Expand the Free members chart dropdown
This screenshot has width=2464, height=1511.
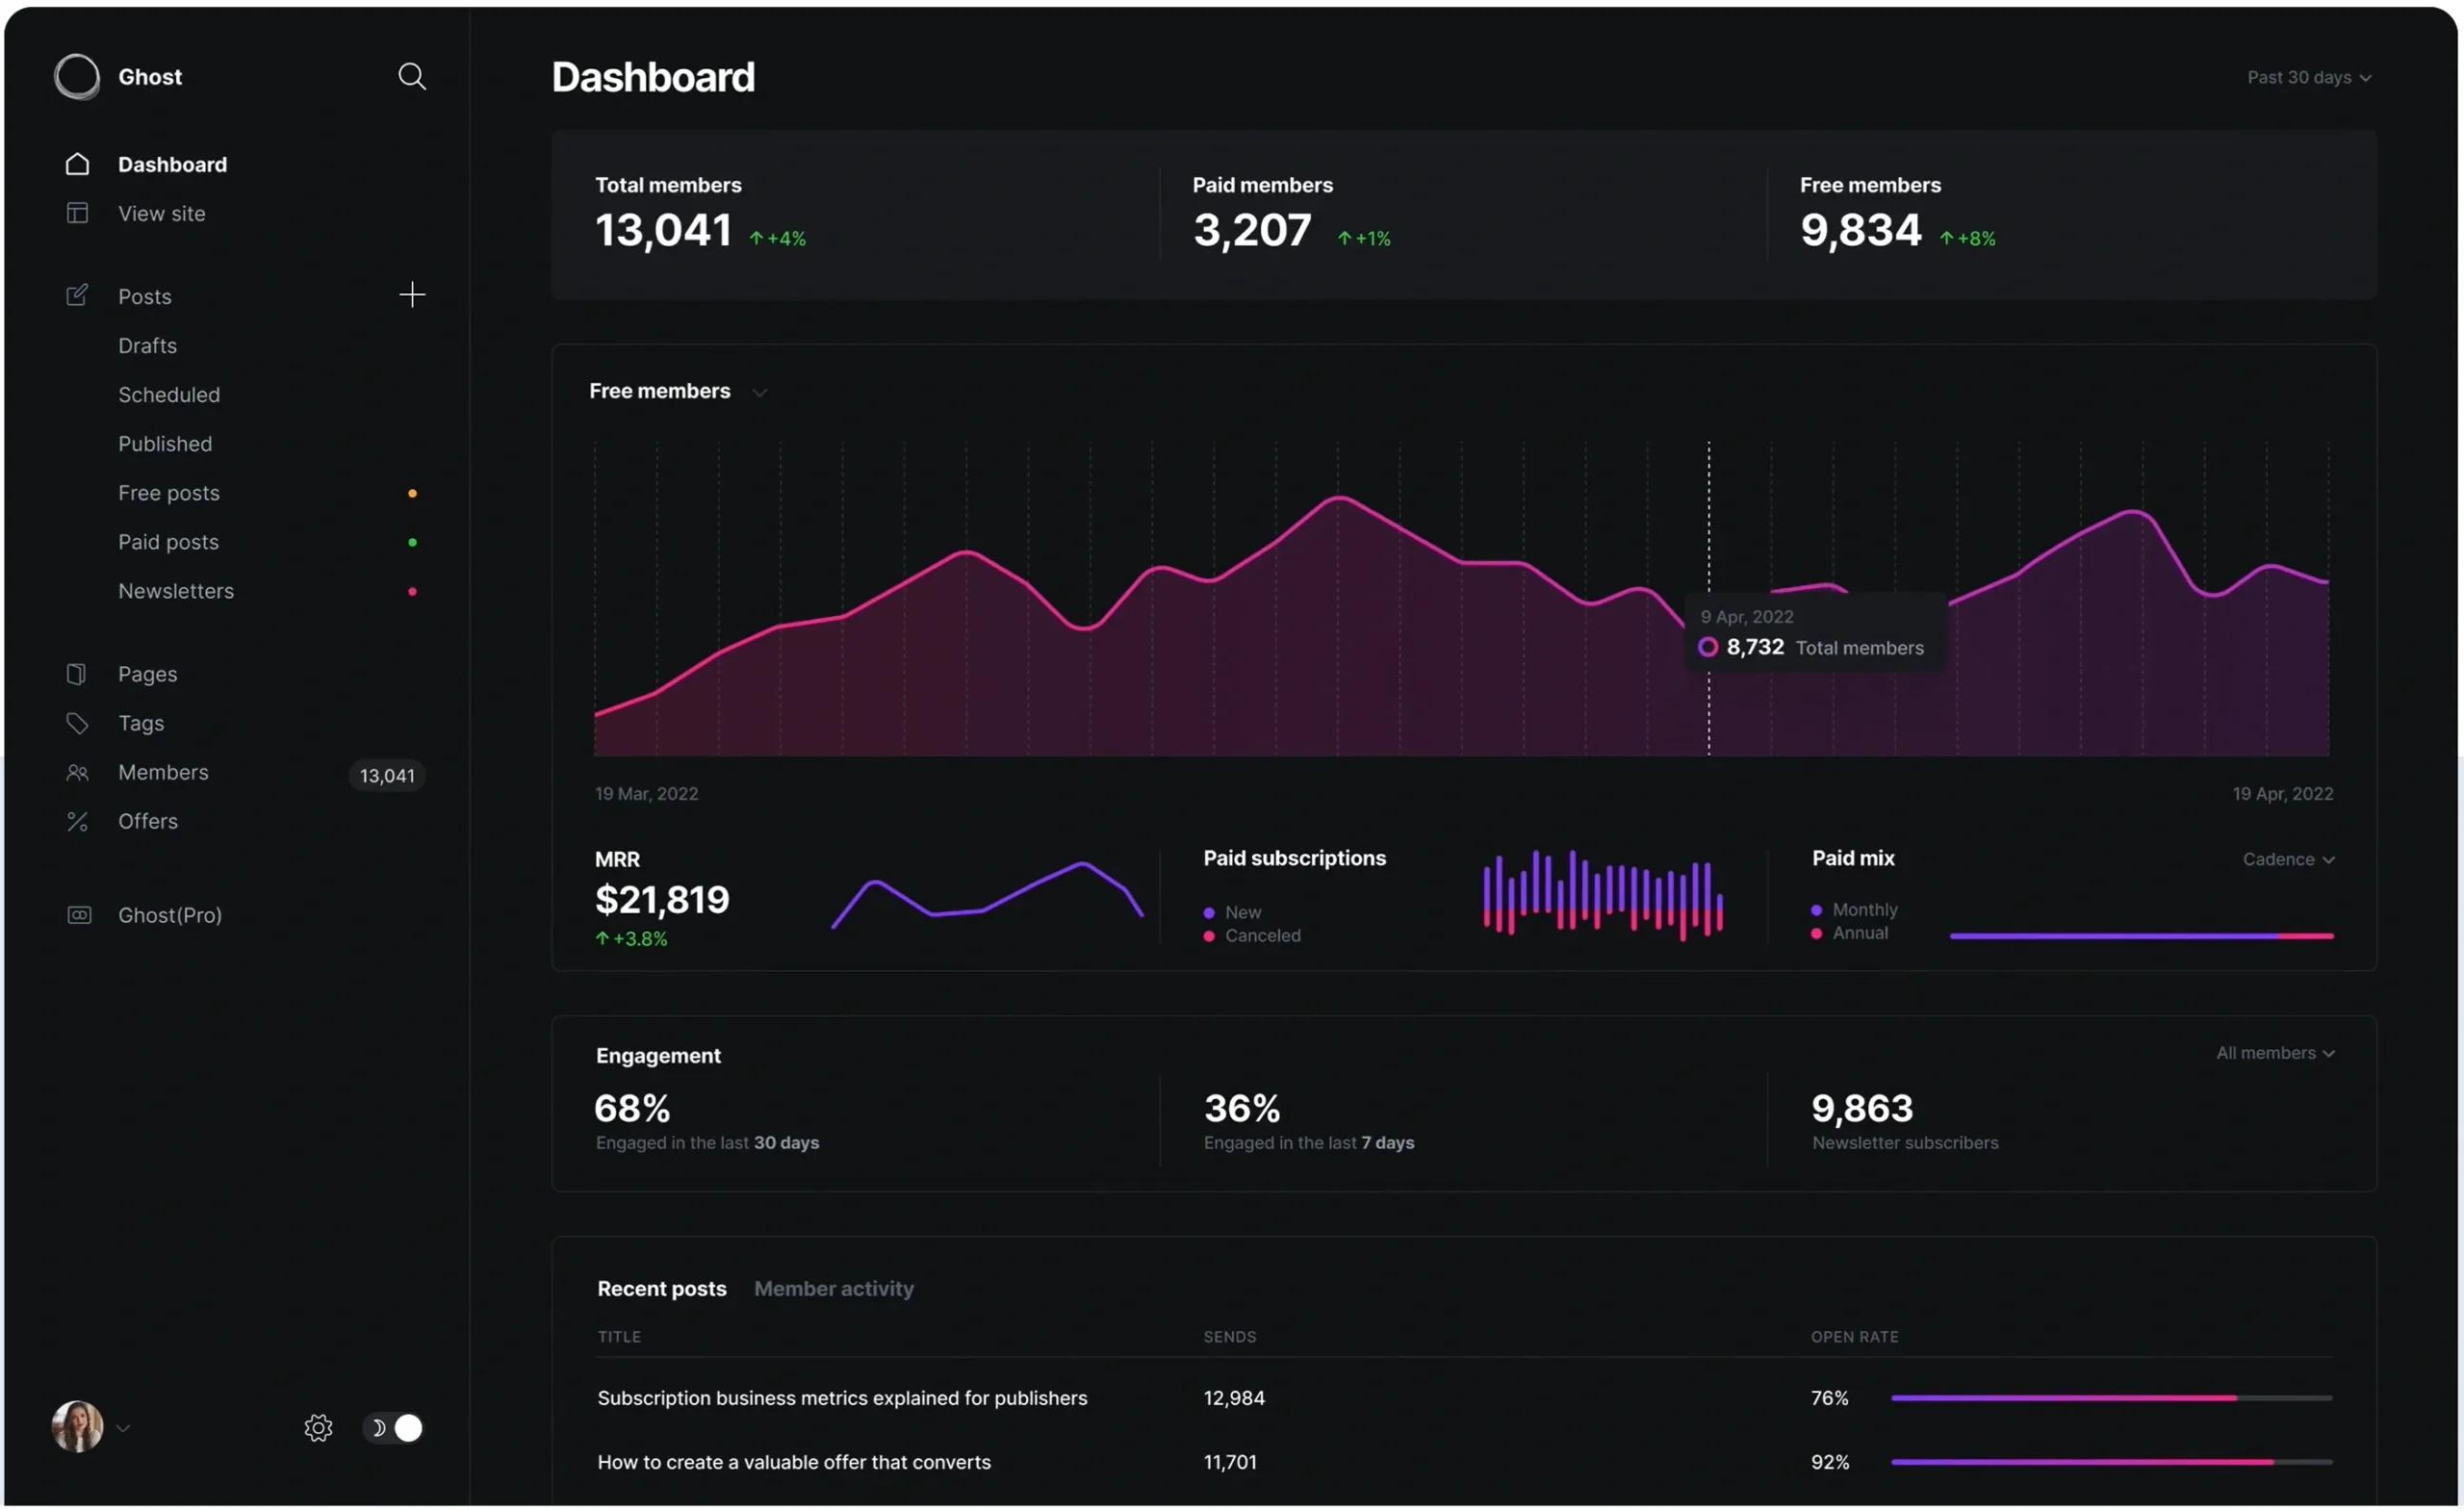[x=759, y=393]
